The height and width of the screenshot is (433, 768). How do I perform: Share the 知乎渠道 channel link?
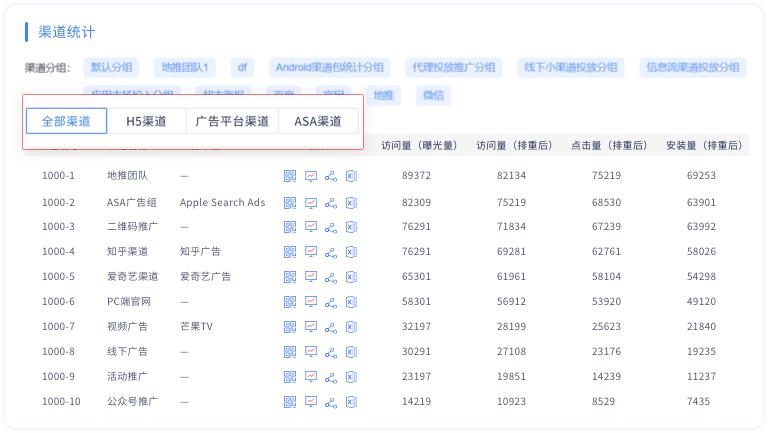click(331, 252)
